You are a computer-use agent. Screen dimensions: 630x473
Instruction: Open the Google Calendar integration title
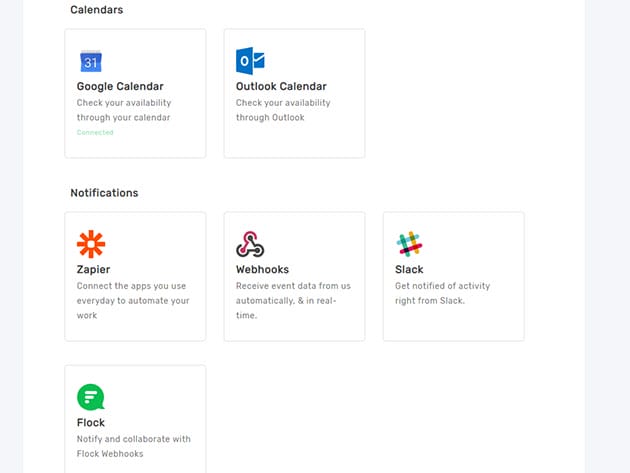point(120,86)
